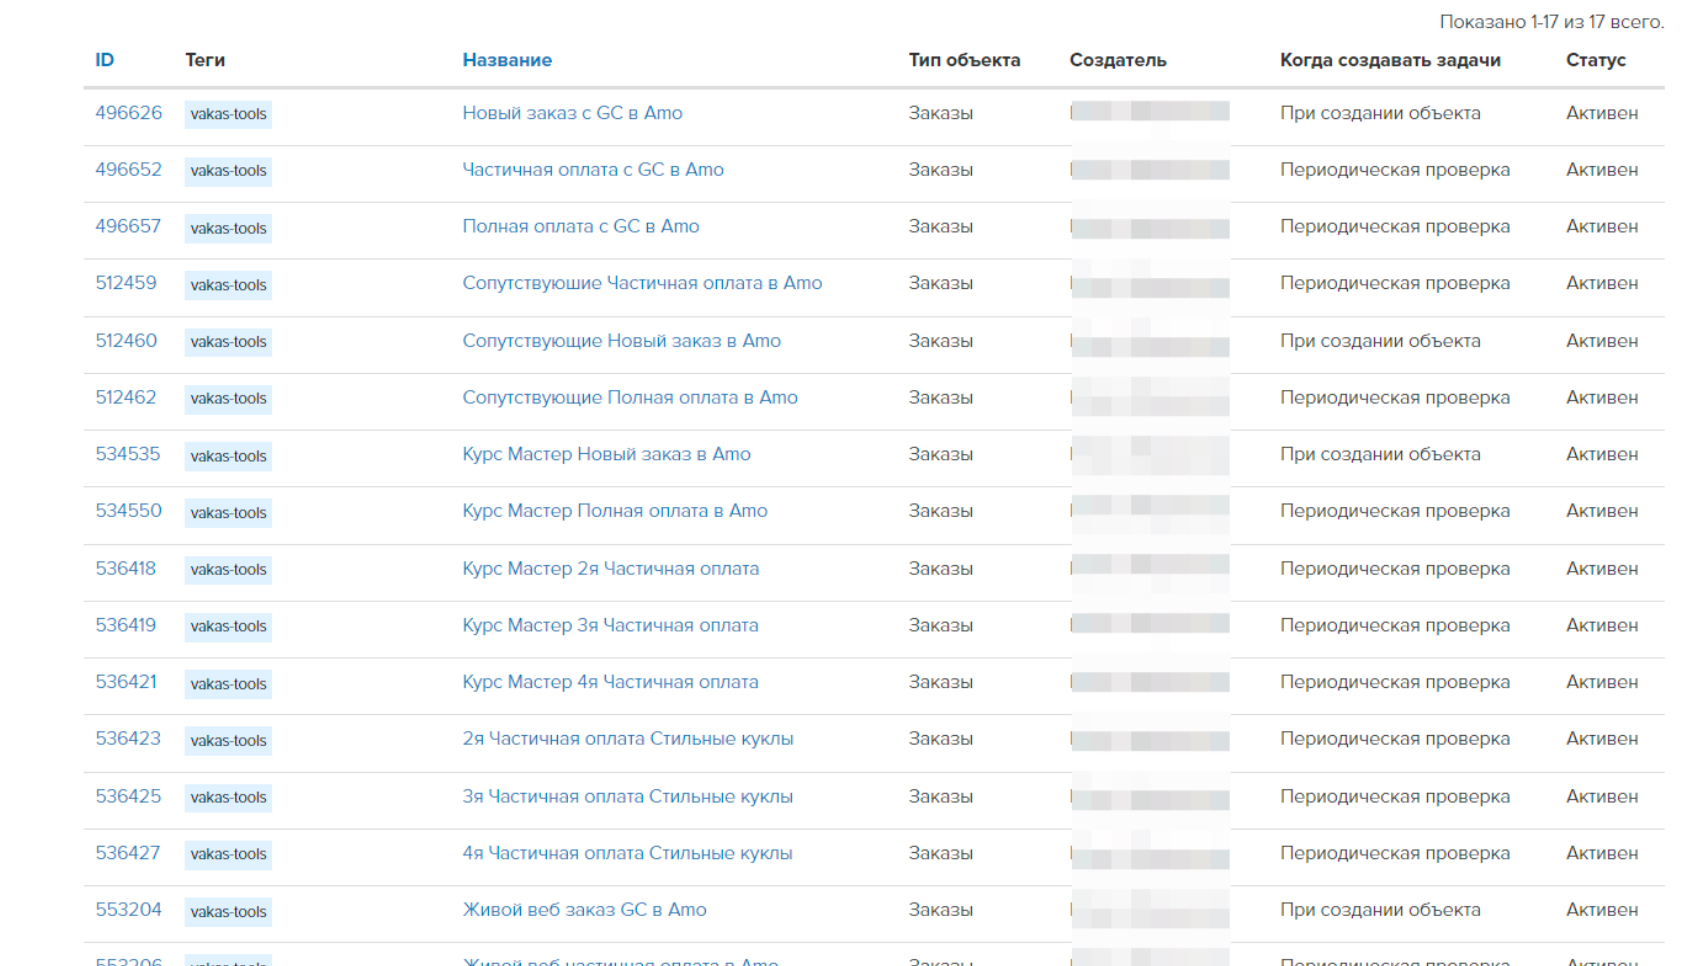This screenshot has width=1692, height=966.
Task: Open process ID 536425
Action: [x=128, y=796]
